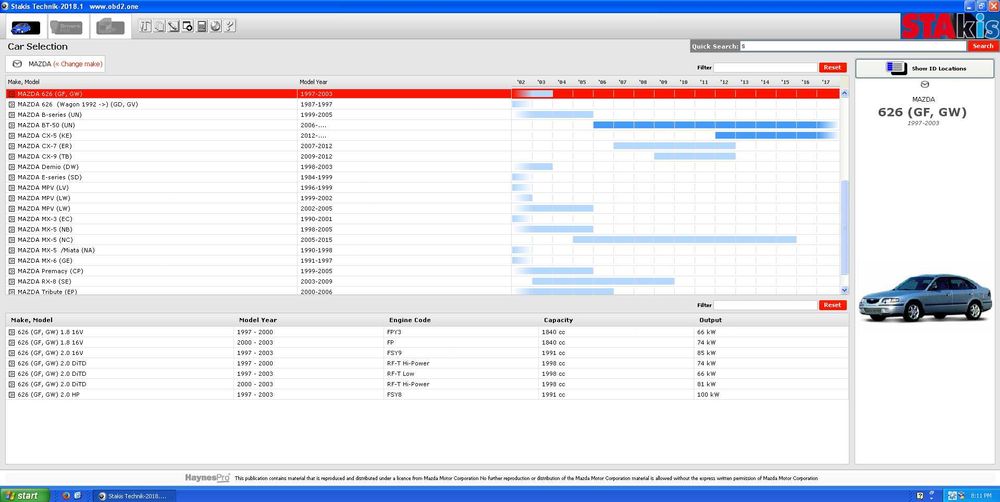Click the first small toolbar icon
Viewport: 1000px width, 502px height.
pos(145,26)
